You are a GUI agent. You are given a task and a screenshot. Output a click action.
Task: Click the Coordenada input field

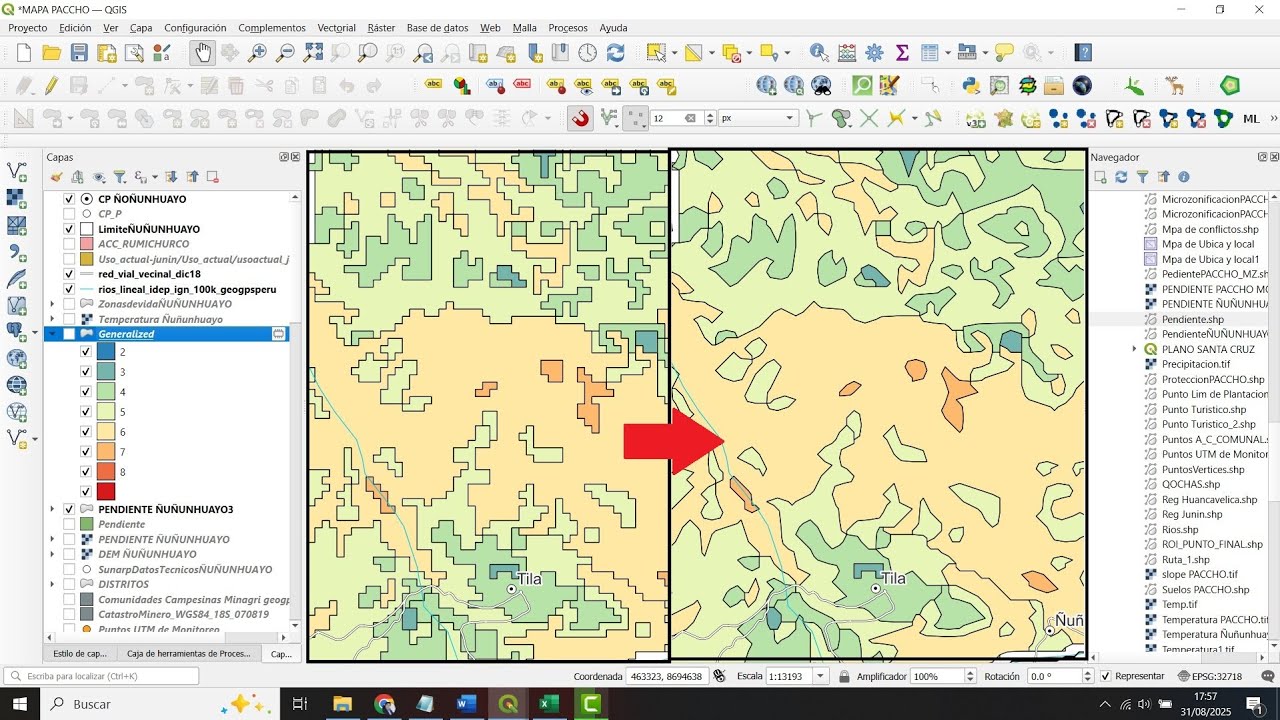coord(667,676)
